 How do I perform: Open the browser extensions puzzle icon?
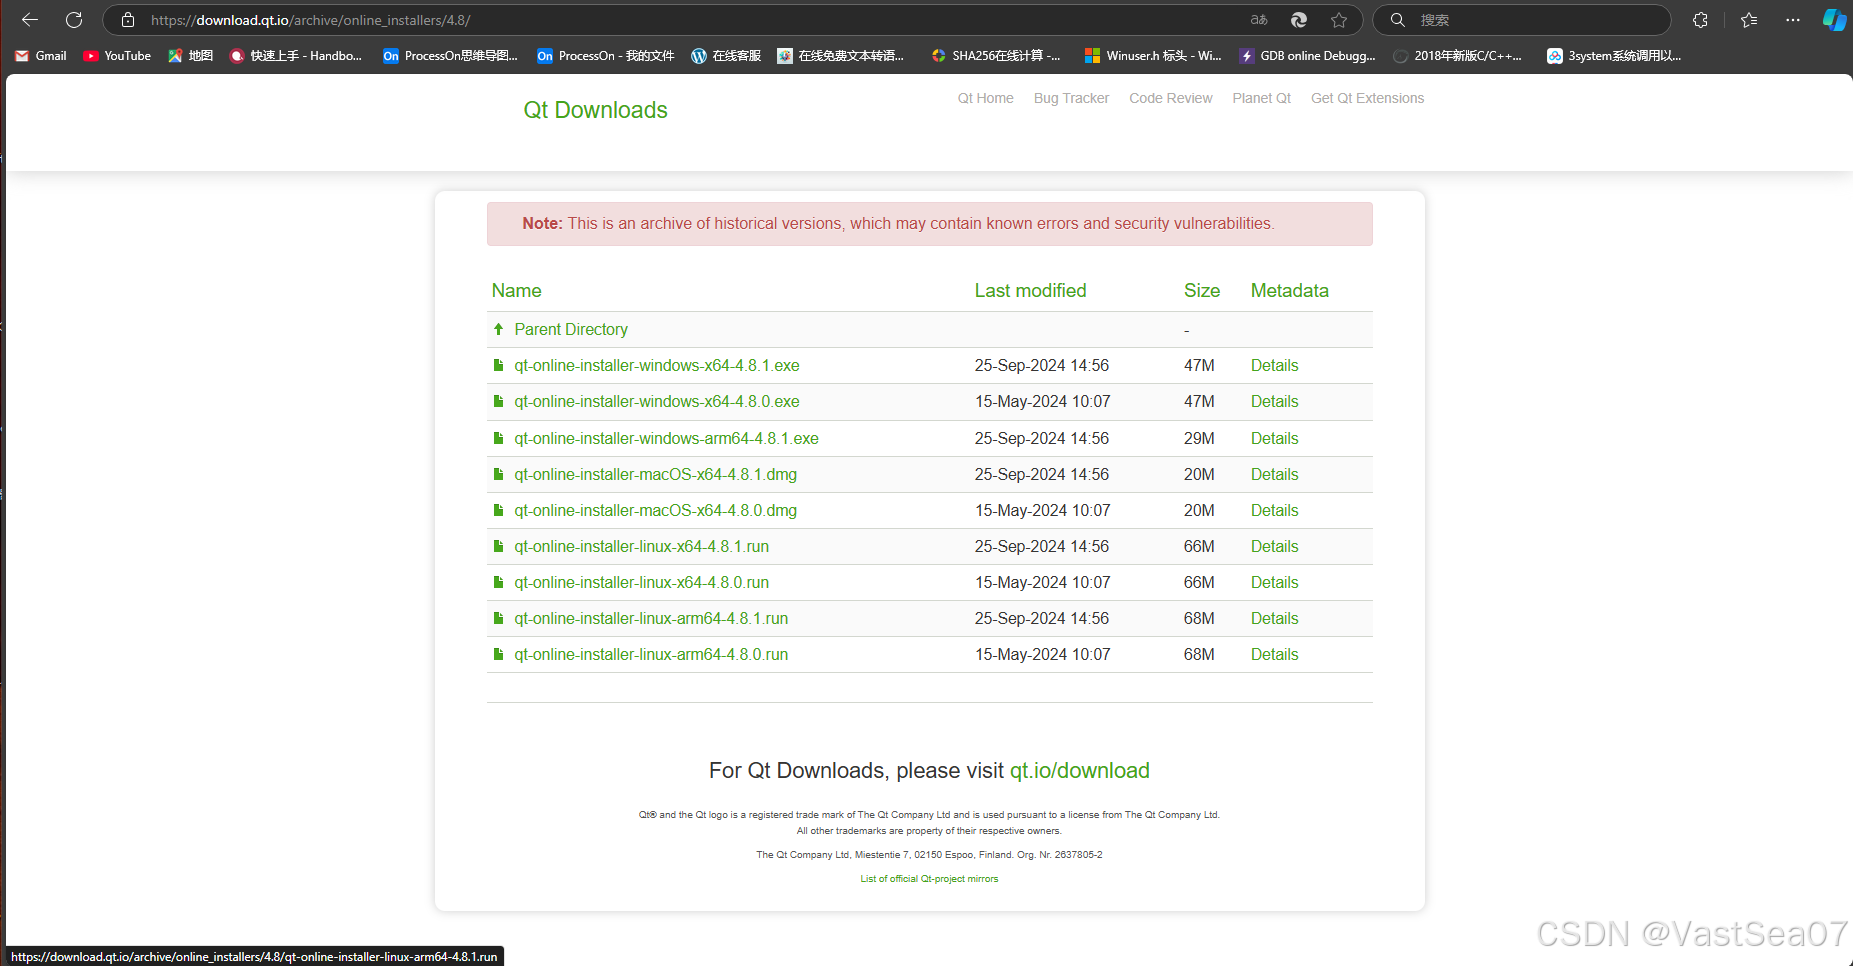[1700, 20]
